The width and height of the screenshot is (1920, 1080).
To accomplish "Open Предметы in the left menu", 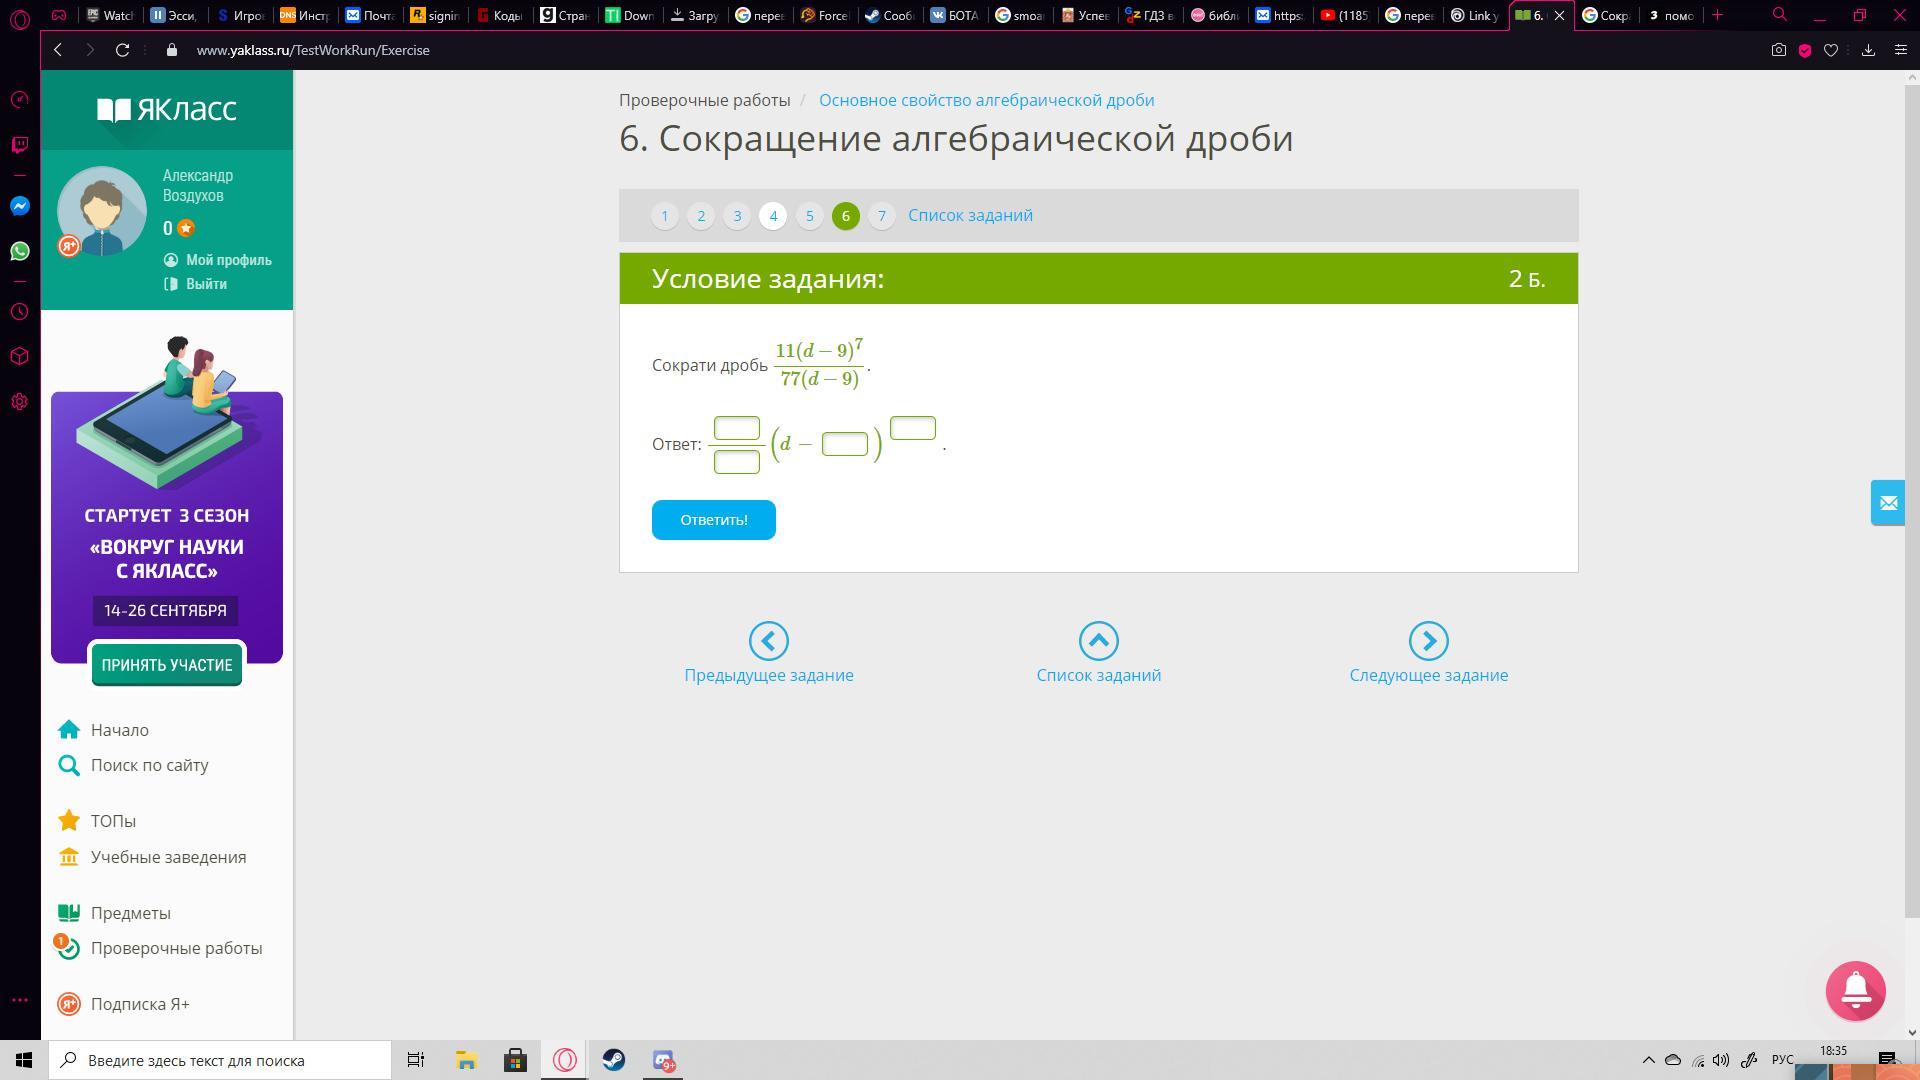I will click(x=130, y=913).
